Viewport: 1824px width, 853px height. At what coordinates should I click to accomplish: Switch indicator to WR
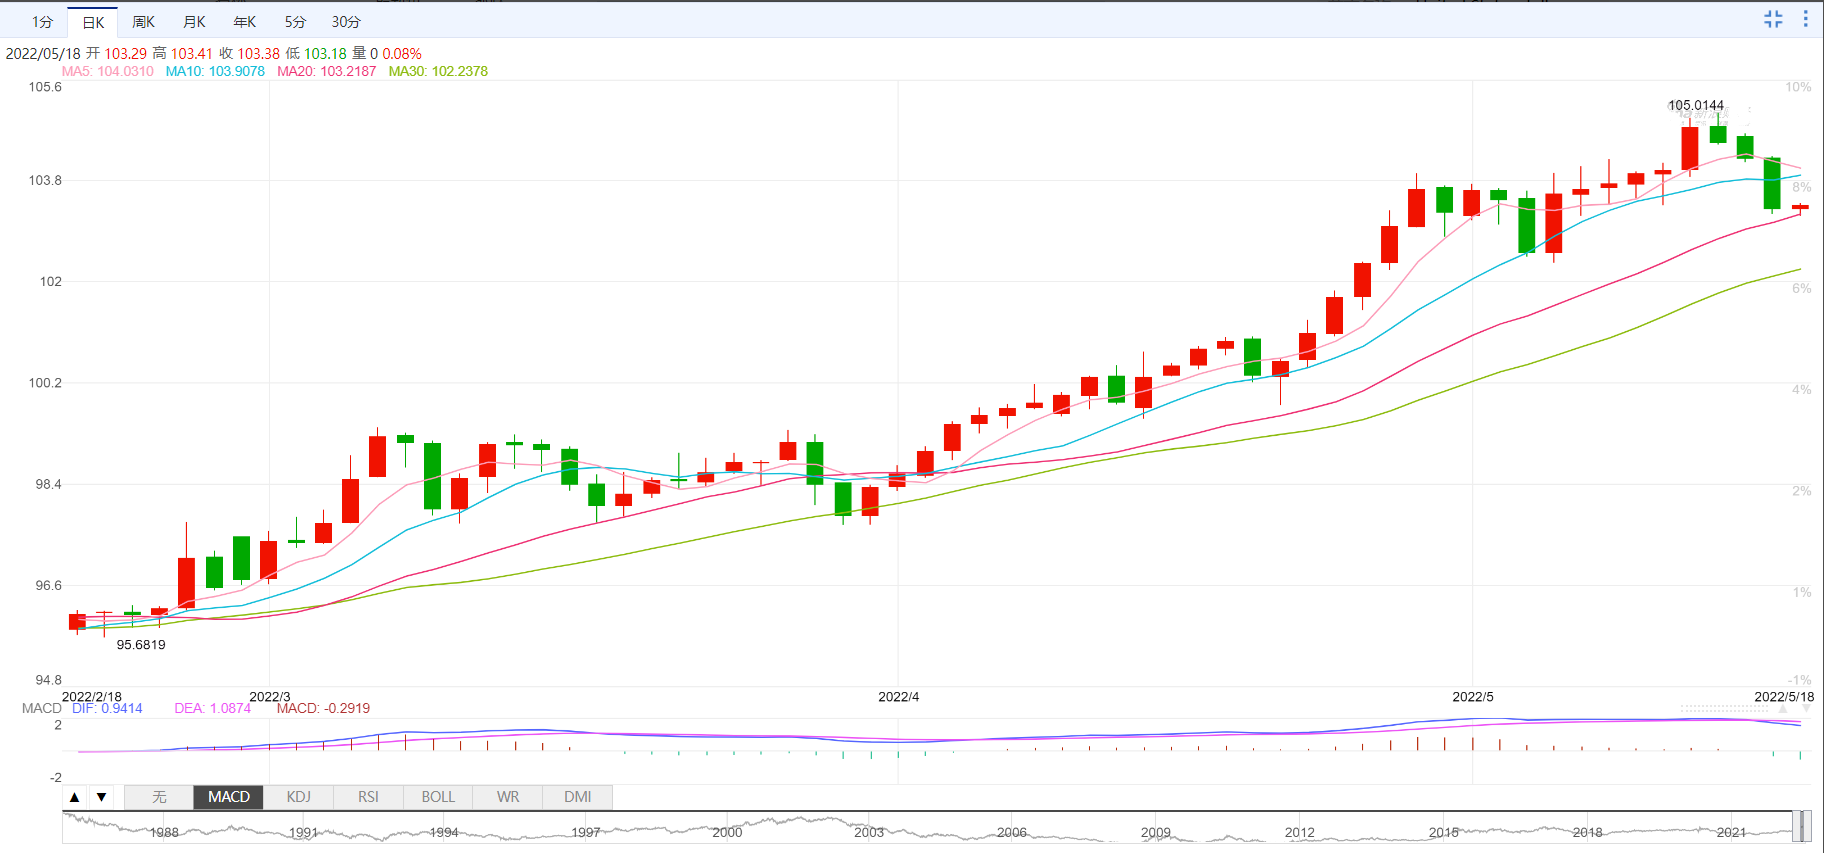(x=508, y=797)
